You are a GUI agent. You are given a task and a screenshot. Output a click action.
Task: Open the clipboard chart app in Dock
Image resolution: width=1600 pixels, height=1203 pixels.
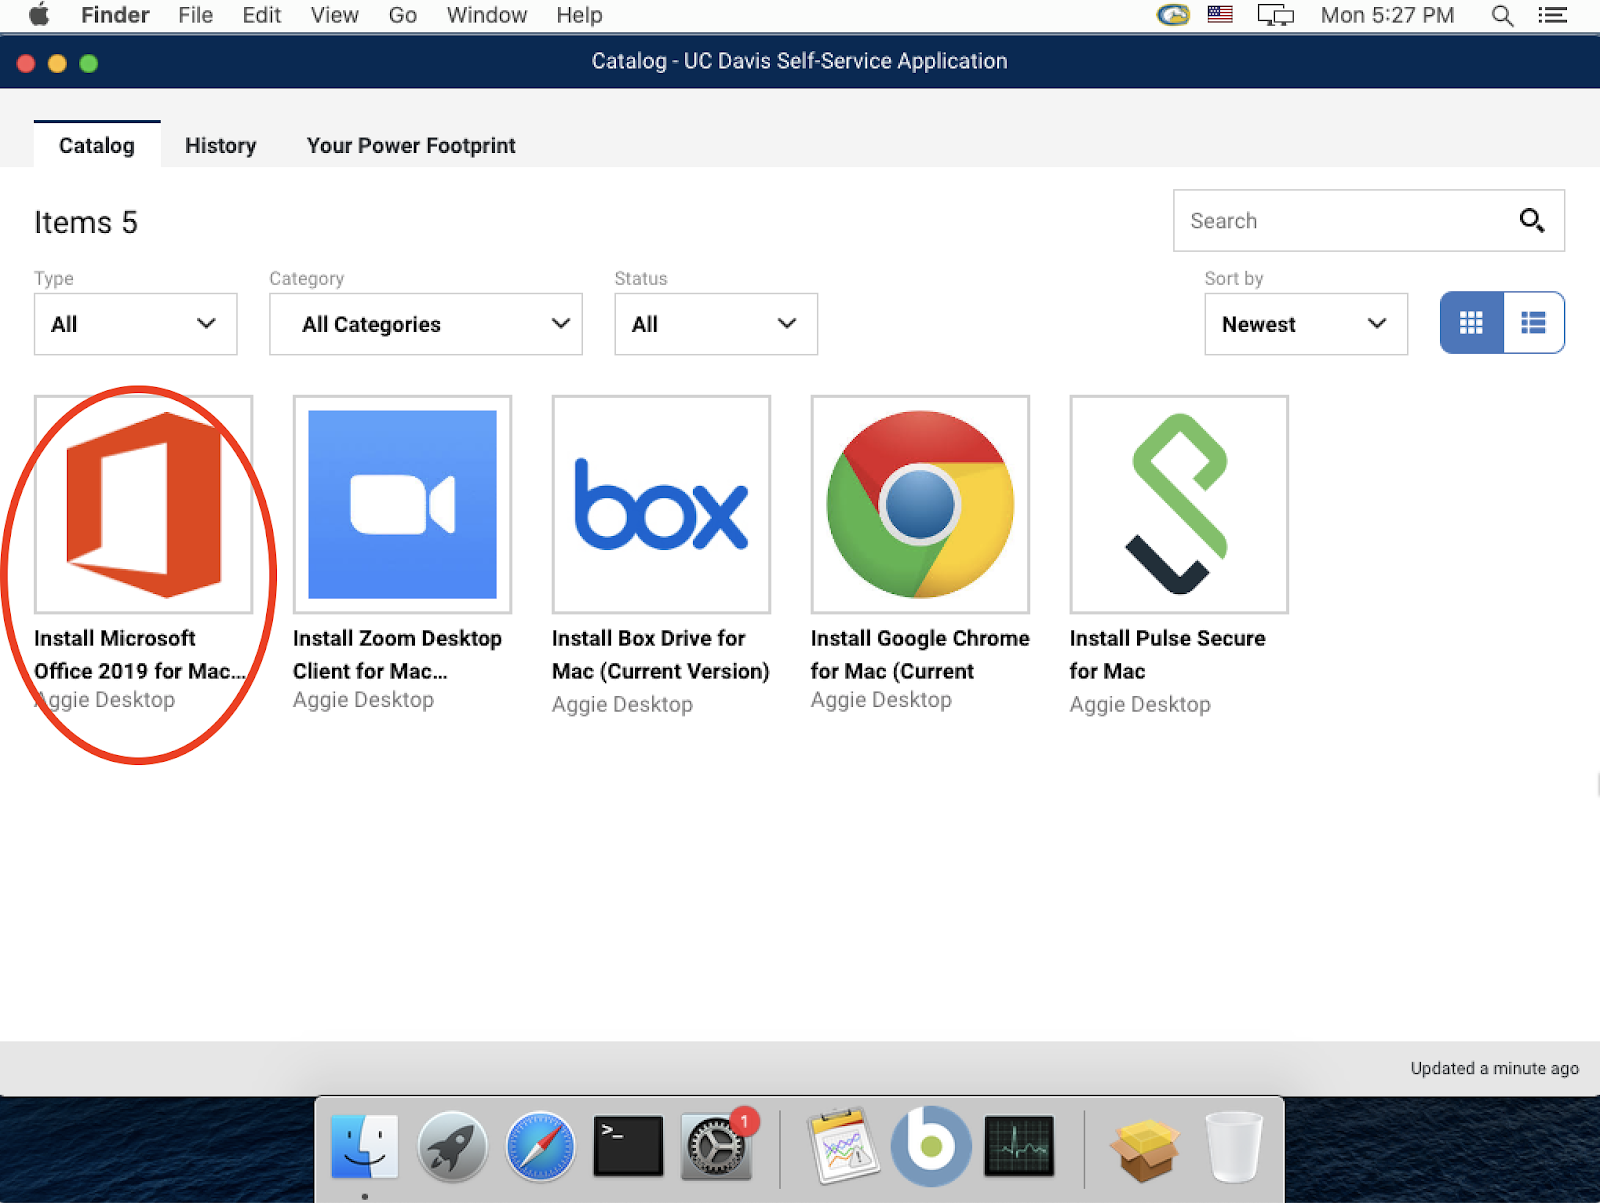[843, 1146]
